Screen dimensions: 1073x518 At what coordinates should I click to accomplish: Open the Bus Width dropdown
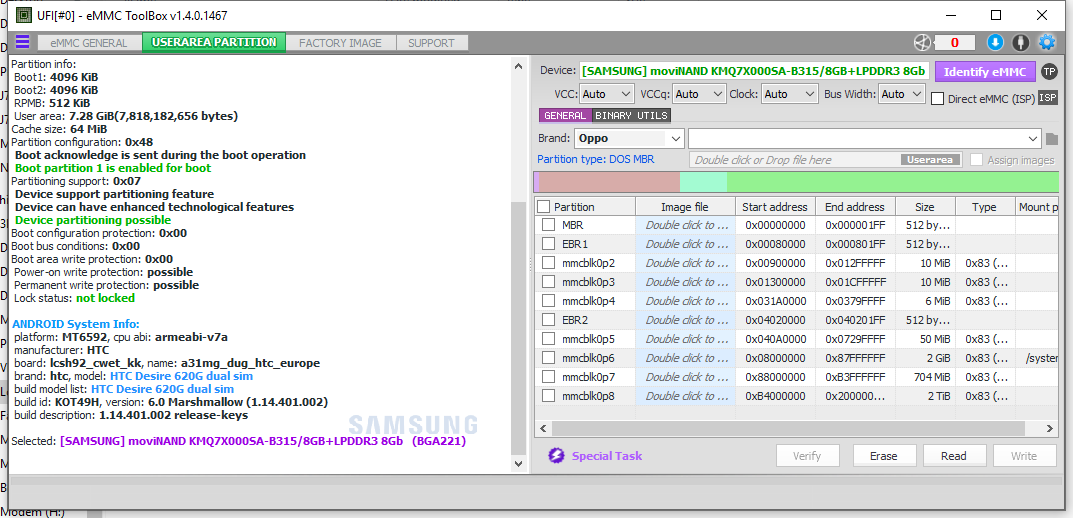point(902,94)
